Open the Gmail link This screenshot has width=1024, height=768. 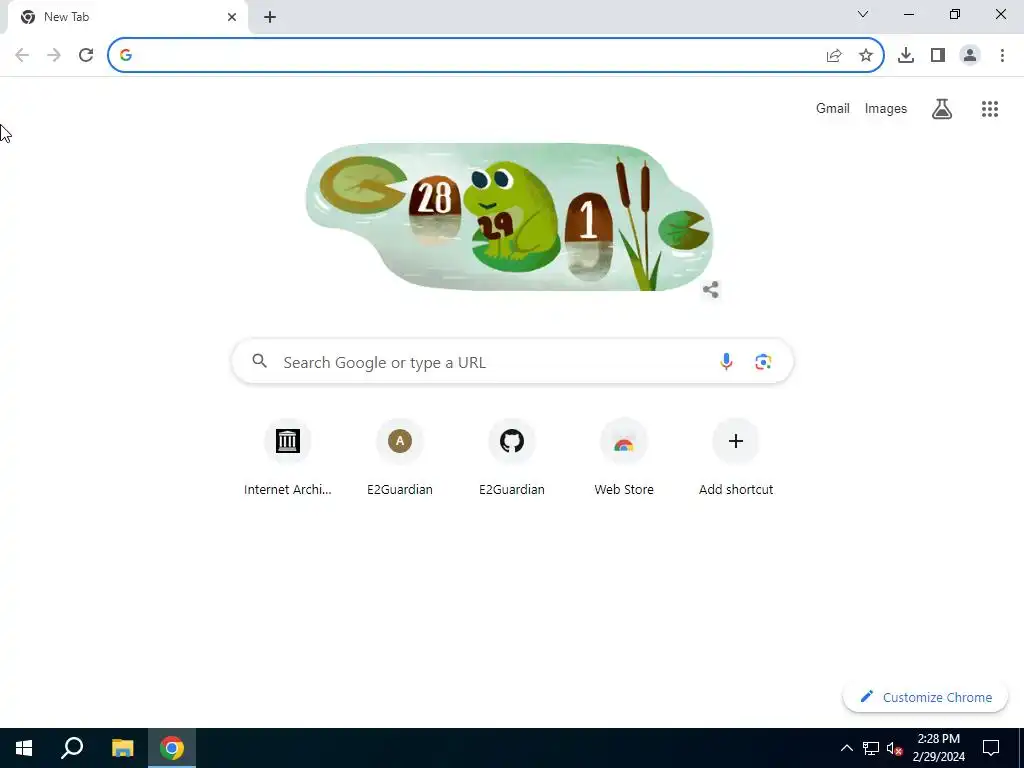point(833,108)
